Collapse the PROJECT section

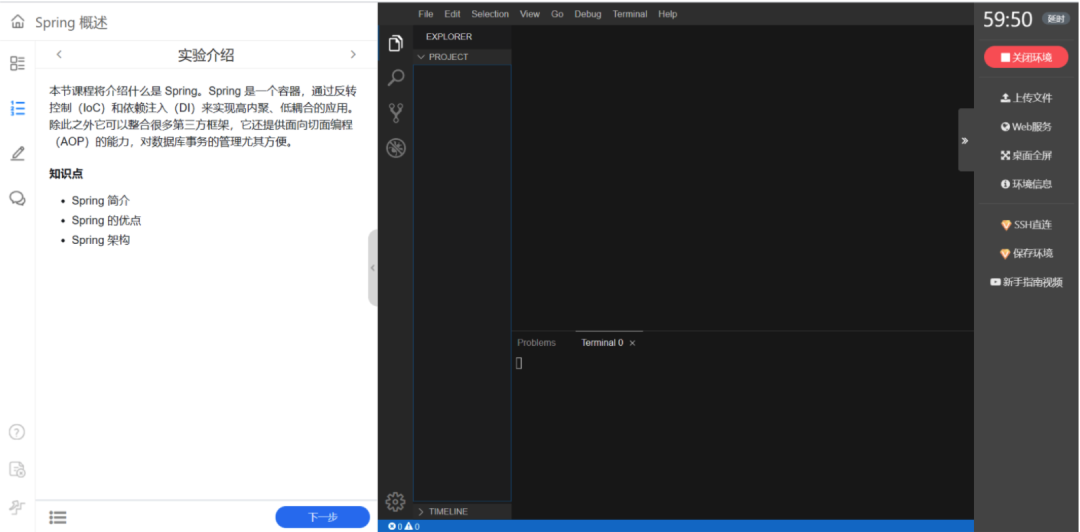pos(462,57)
